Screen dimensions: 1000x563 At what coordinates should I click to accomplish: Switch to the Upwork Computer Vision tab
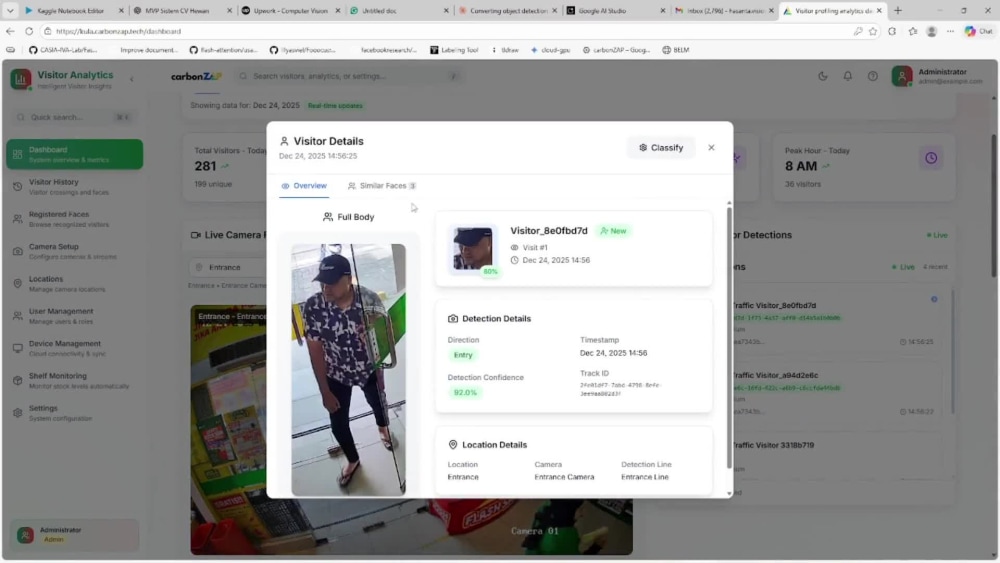click(x=290, y=11)
